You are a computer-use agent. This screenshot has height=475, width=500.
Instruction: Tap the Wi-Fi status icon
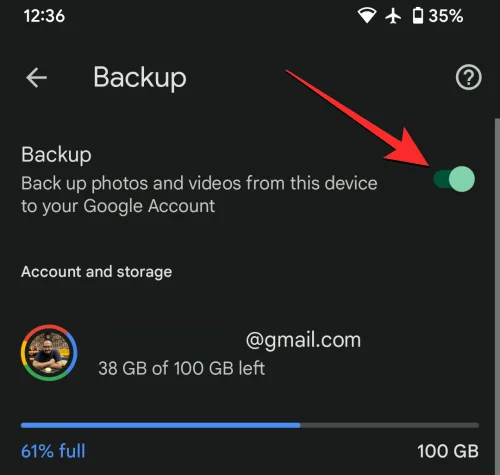tap(367, 15)
